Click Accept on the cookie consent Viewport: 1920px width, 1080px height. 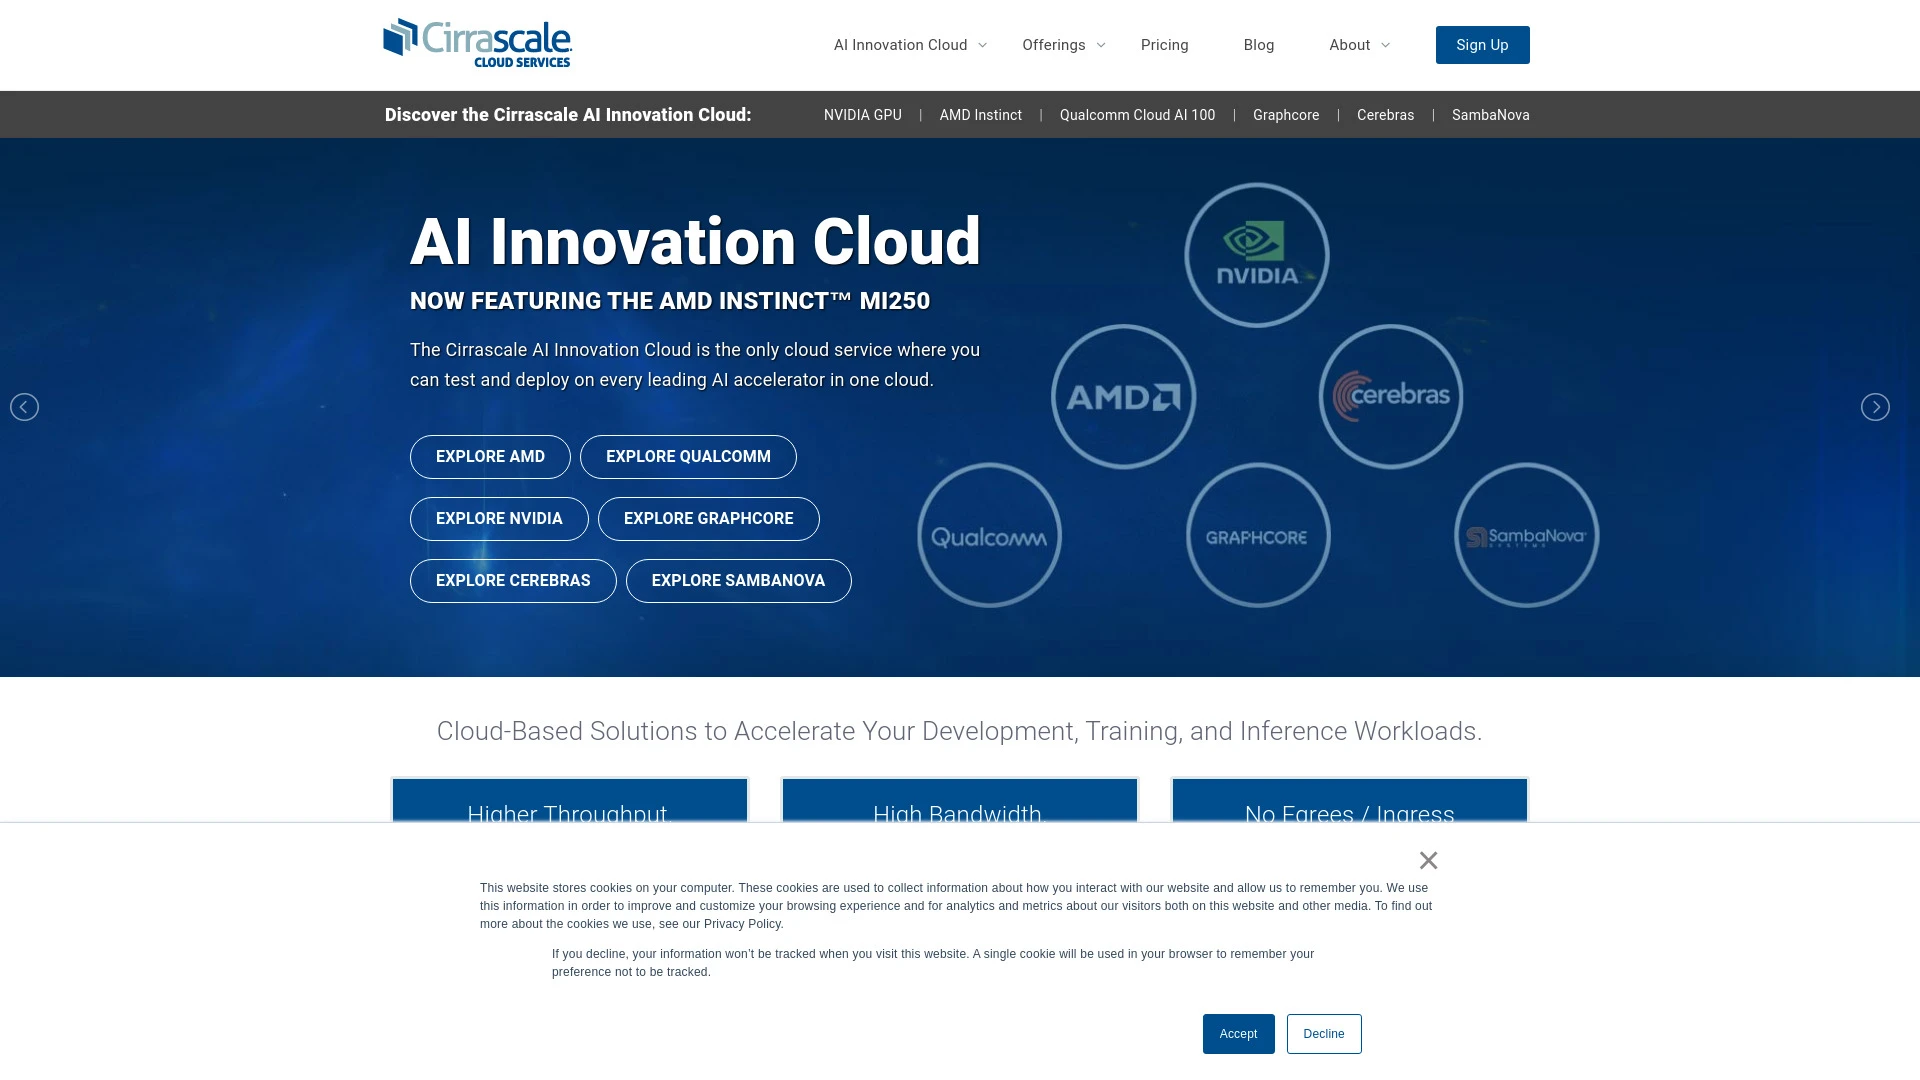click(x=1238, y=1033)
